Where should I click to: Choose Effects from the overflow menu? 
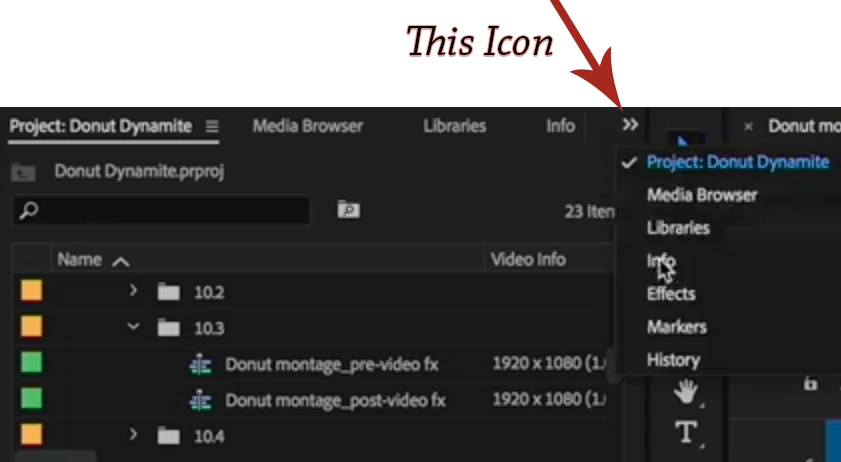(x=671, y=294)
